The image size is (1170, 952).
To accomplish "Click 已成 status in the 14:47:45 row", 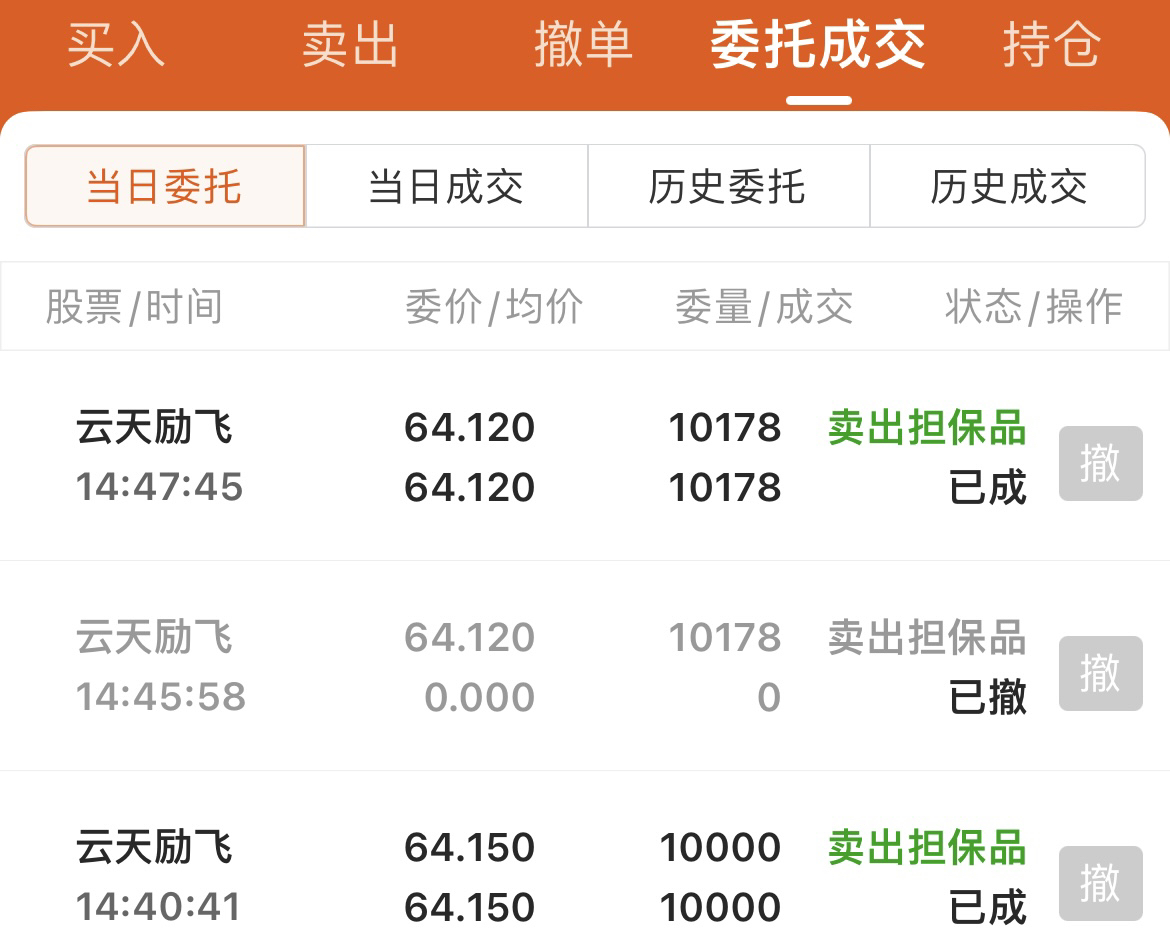I will [x=988, y=487].
